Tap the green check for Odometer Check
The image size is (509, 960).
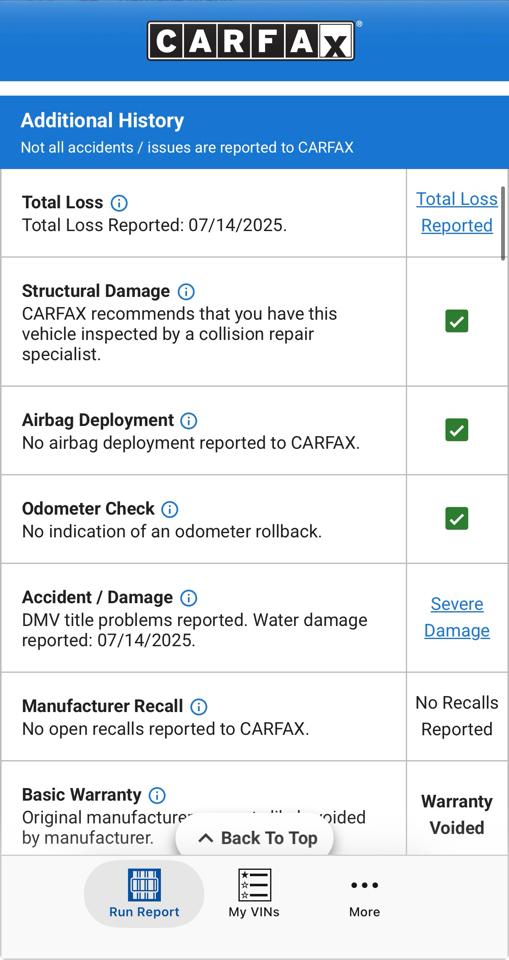pyautogui.click(x=456, y=519)
